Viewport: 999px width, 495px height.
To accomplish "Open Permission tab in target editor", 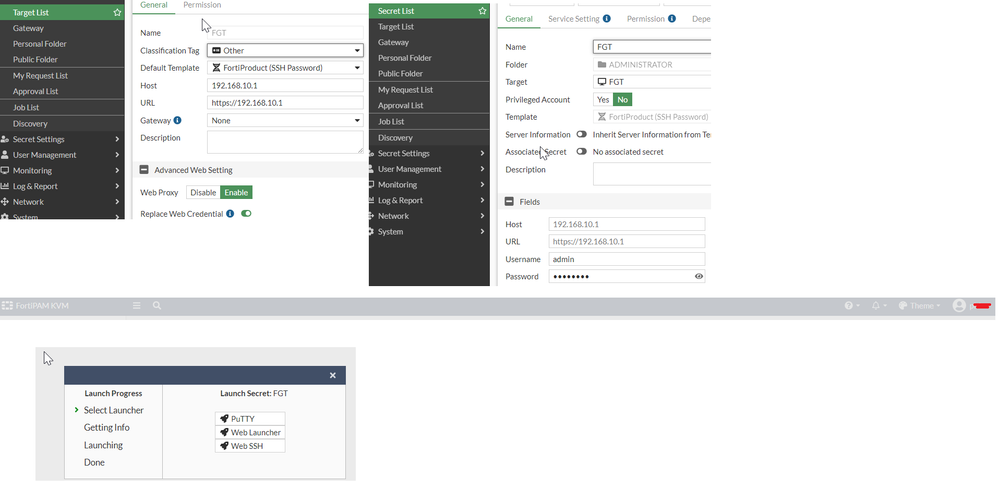I will [202, 5].
